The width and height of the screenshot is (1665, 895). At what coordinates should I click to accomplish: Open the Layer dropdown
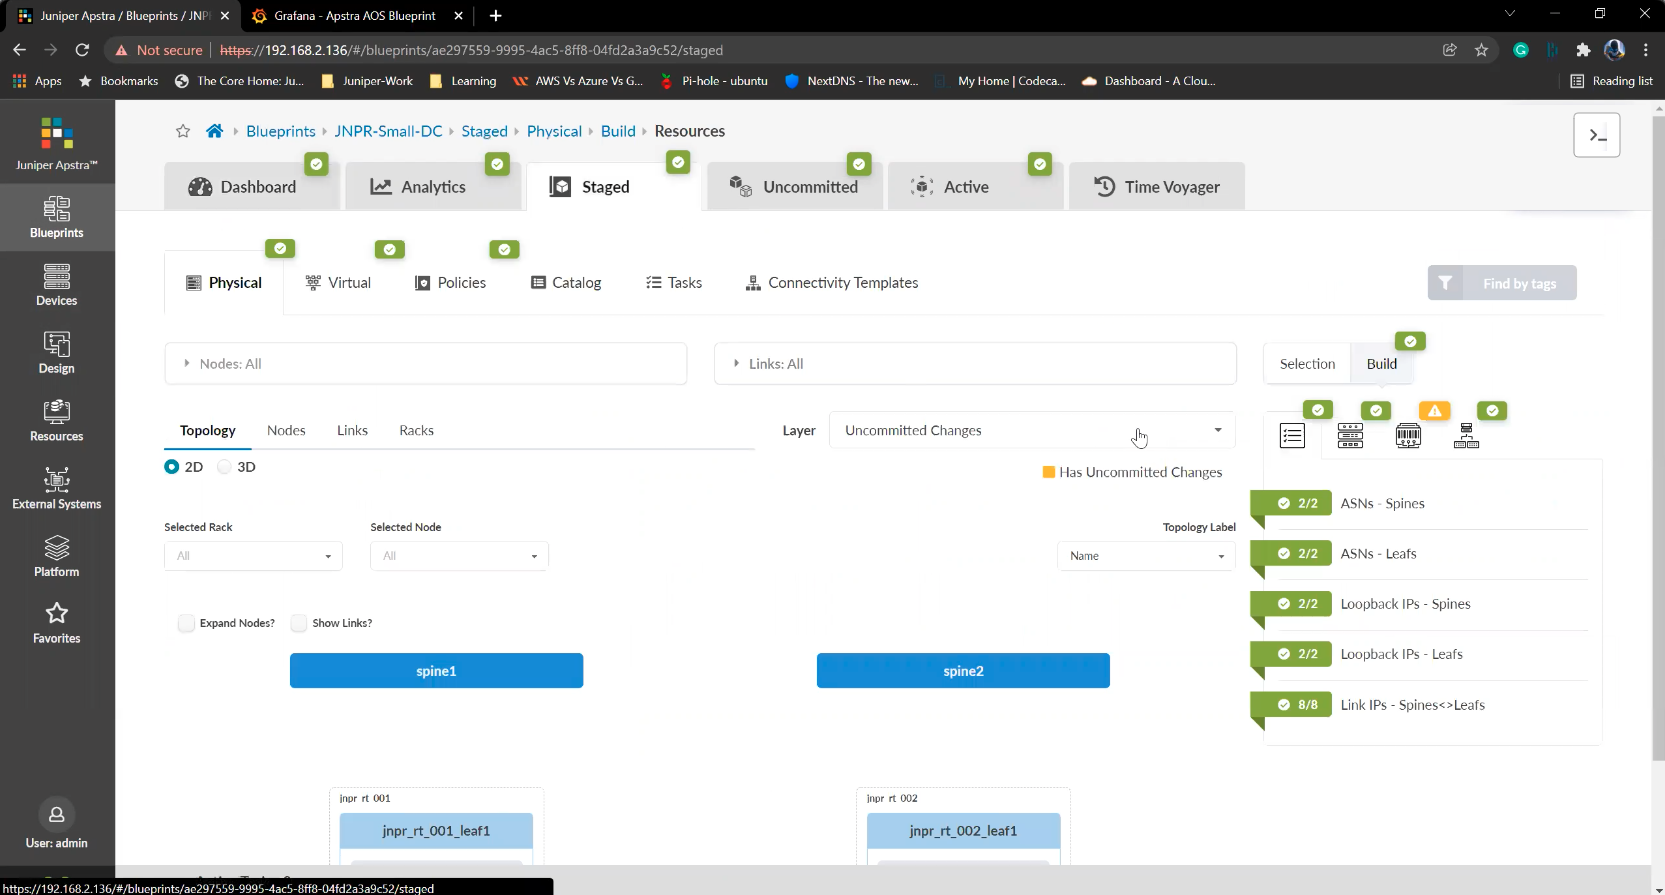pos(1032,430)
